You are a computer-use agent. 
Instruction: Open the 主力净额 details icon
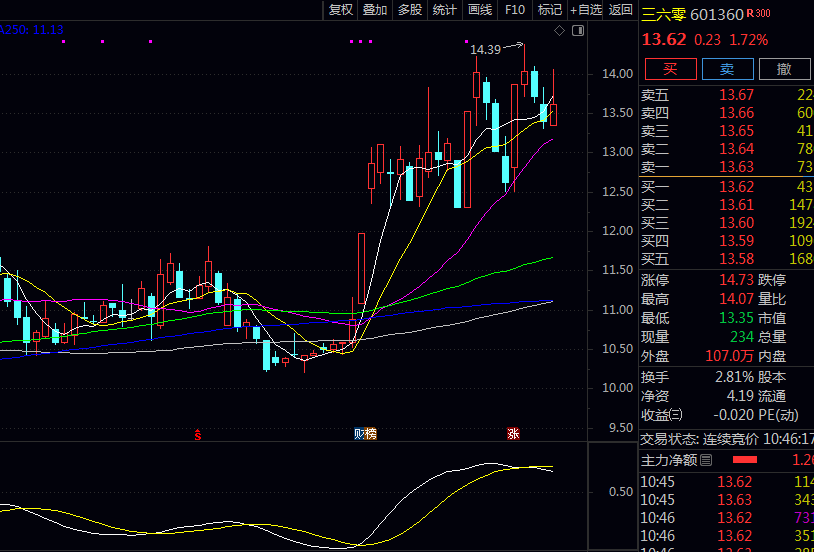pyautogui.click(x=706, y=460)
